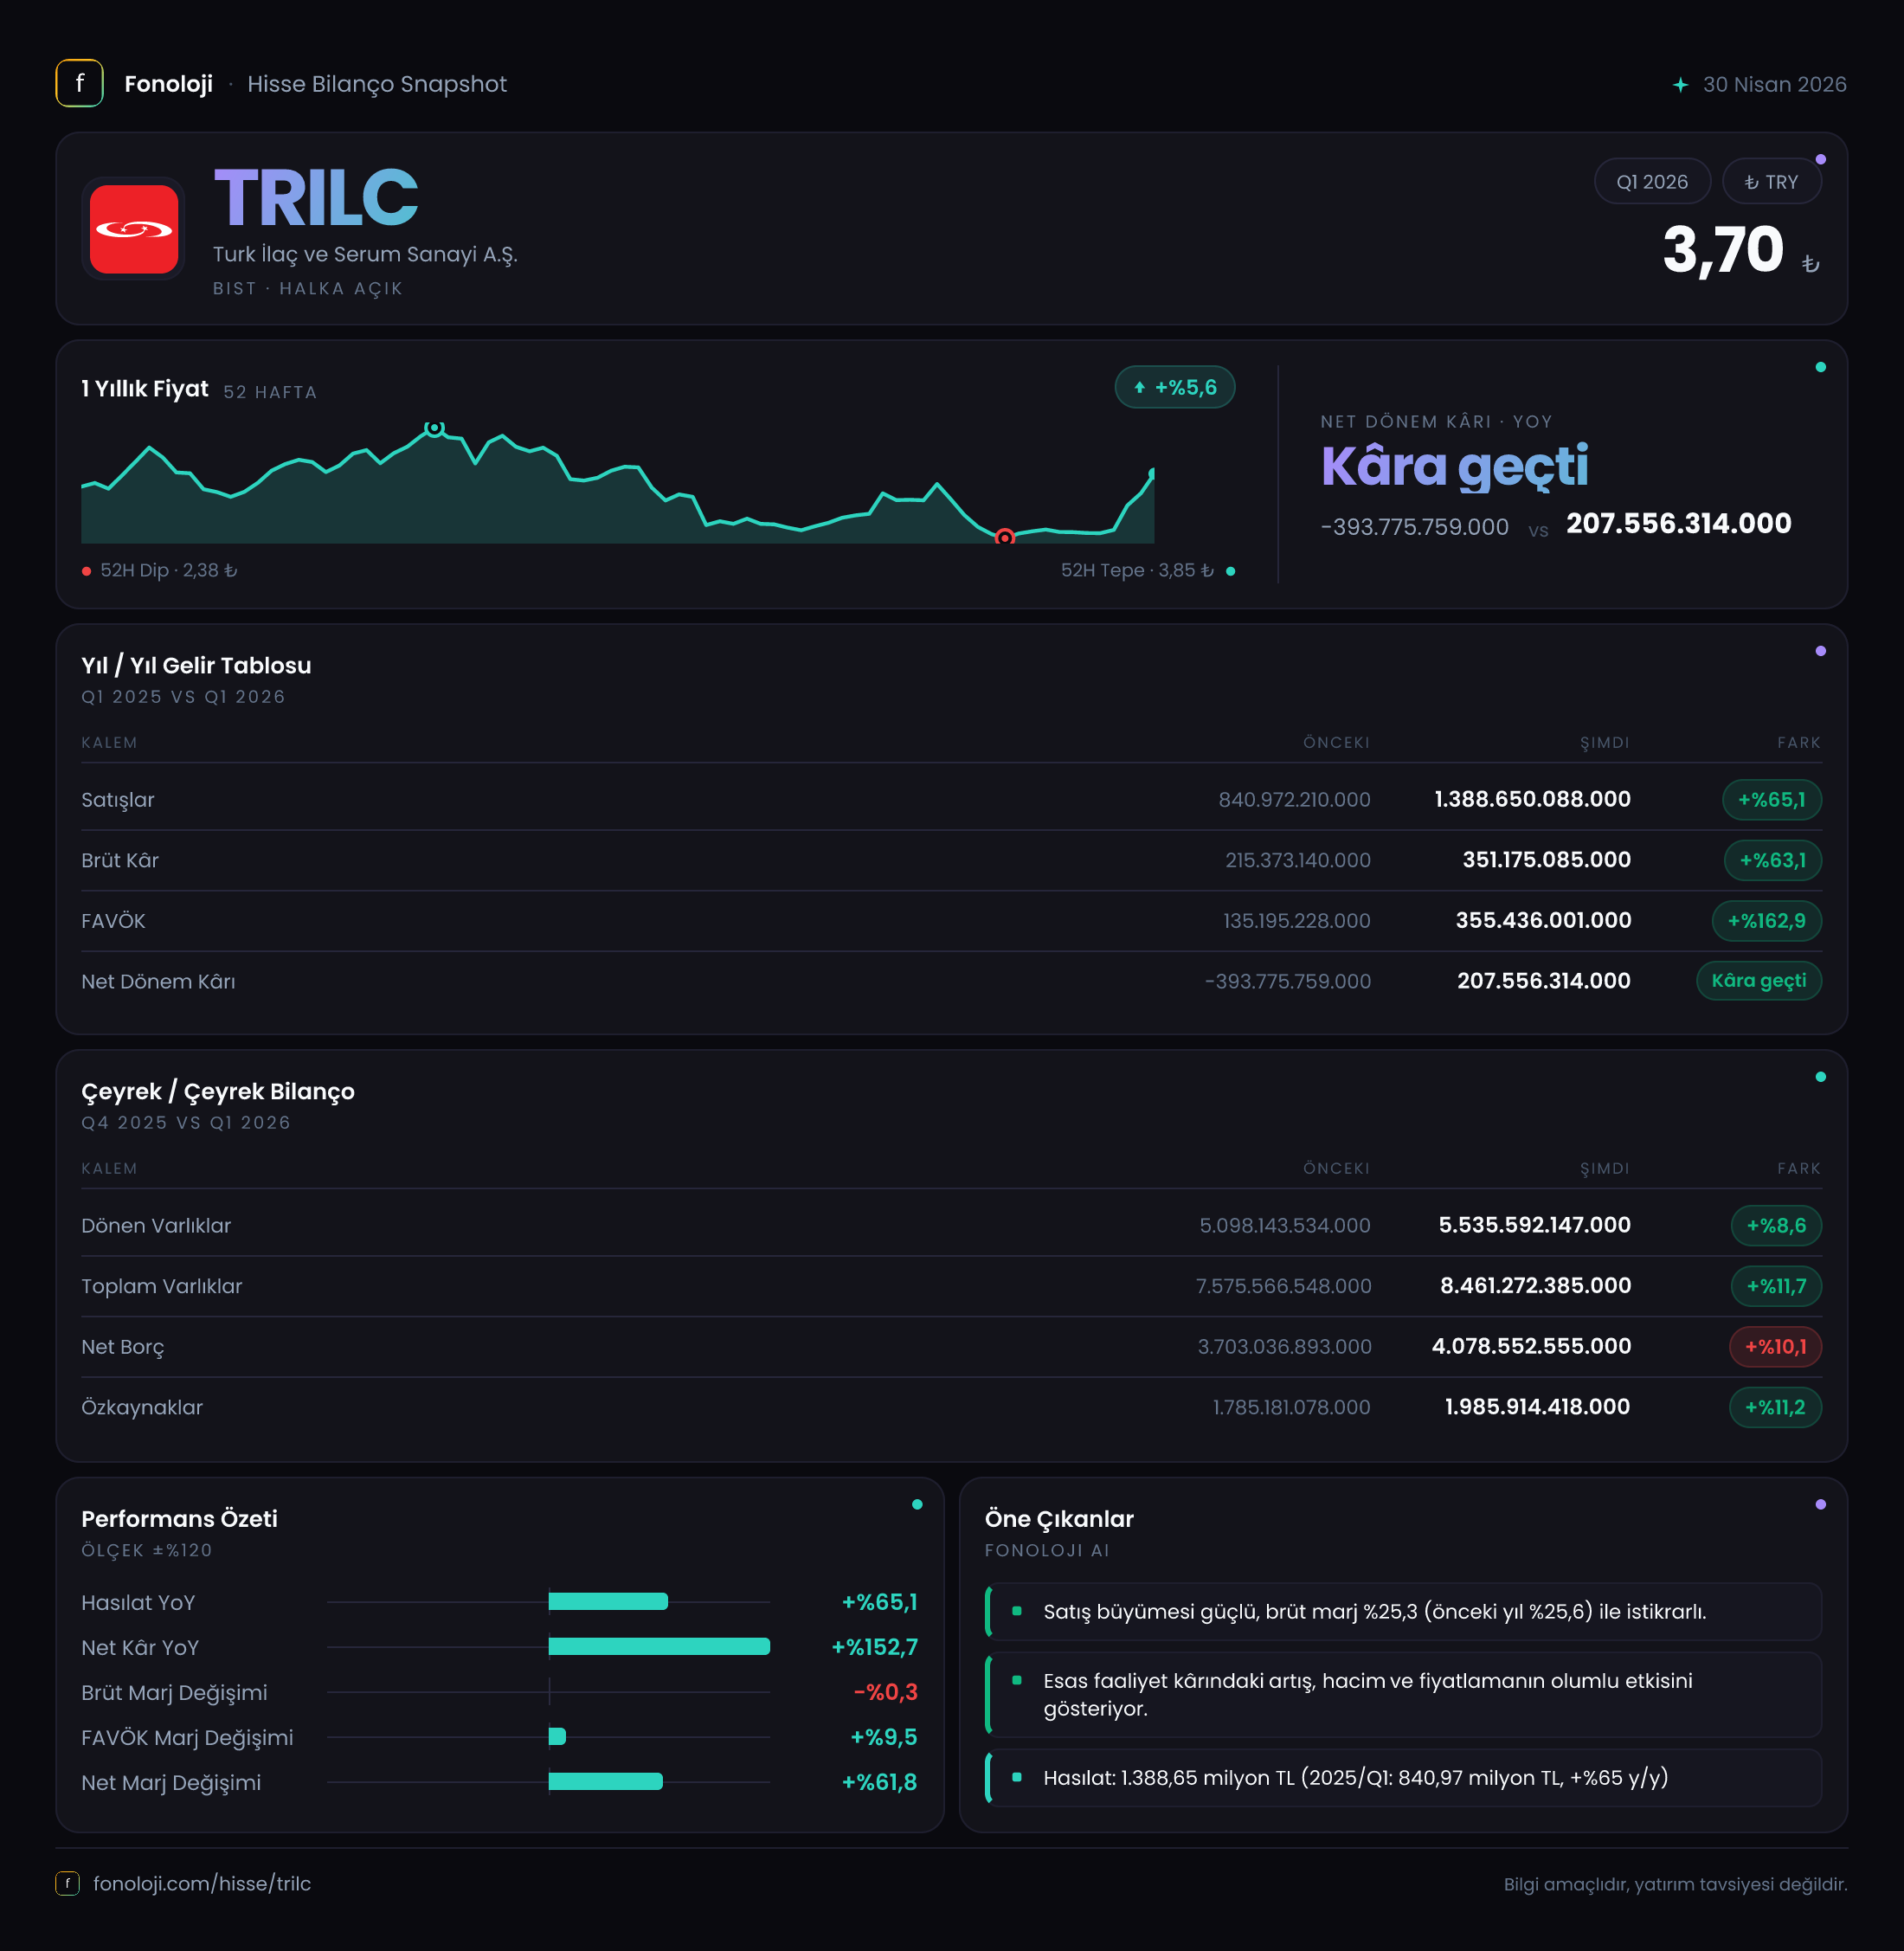Click the lira symbol next to 3,70 price
Viewport: 1904px width, 1951px height.
coord(1810,264)
